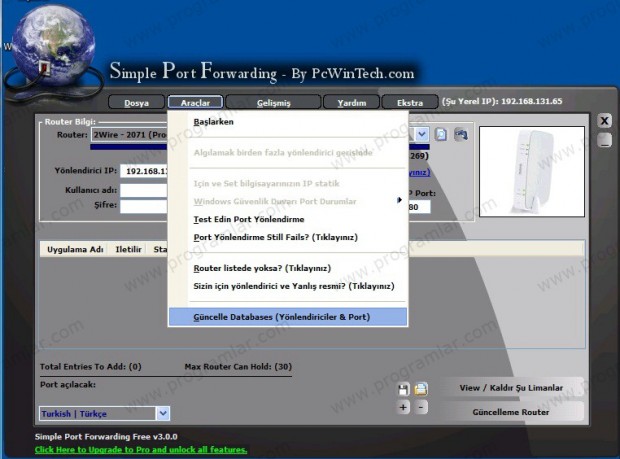Close the app with the X button
The height and width of the screenshot is (459, 620).
[604, 121]
